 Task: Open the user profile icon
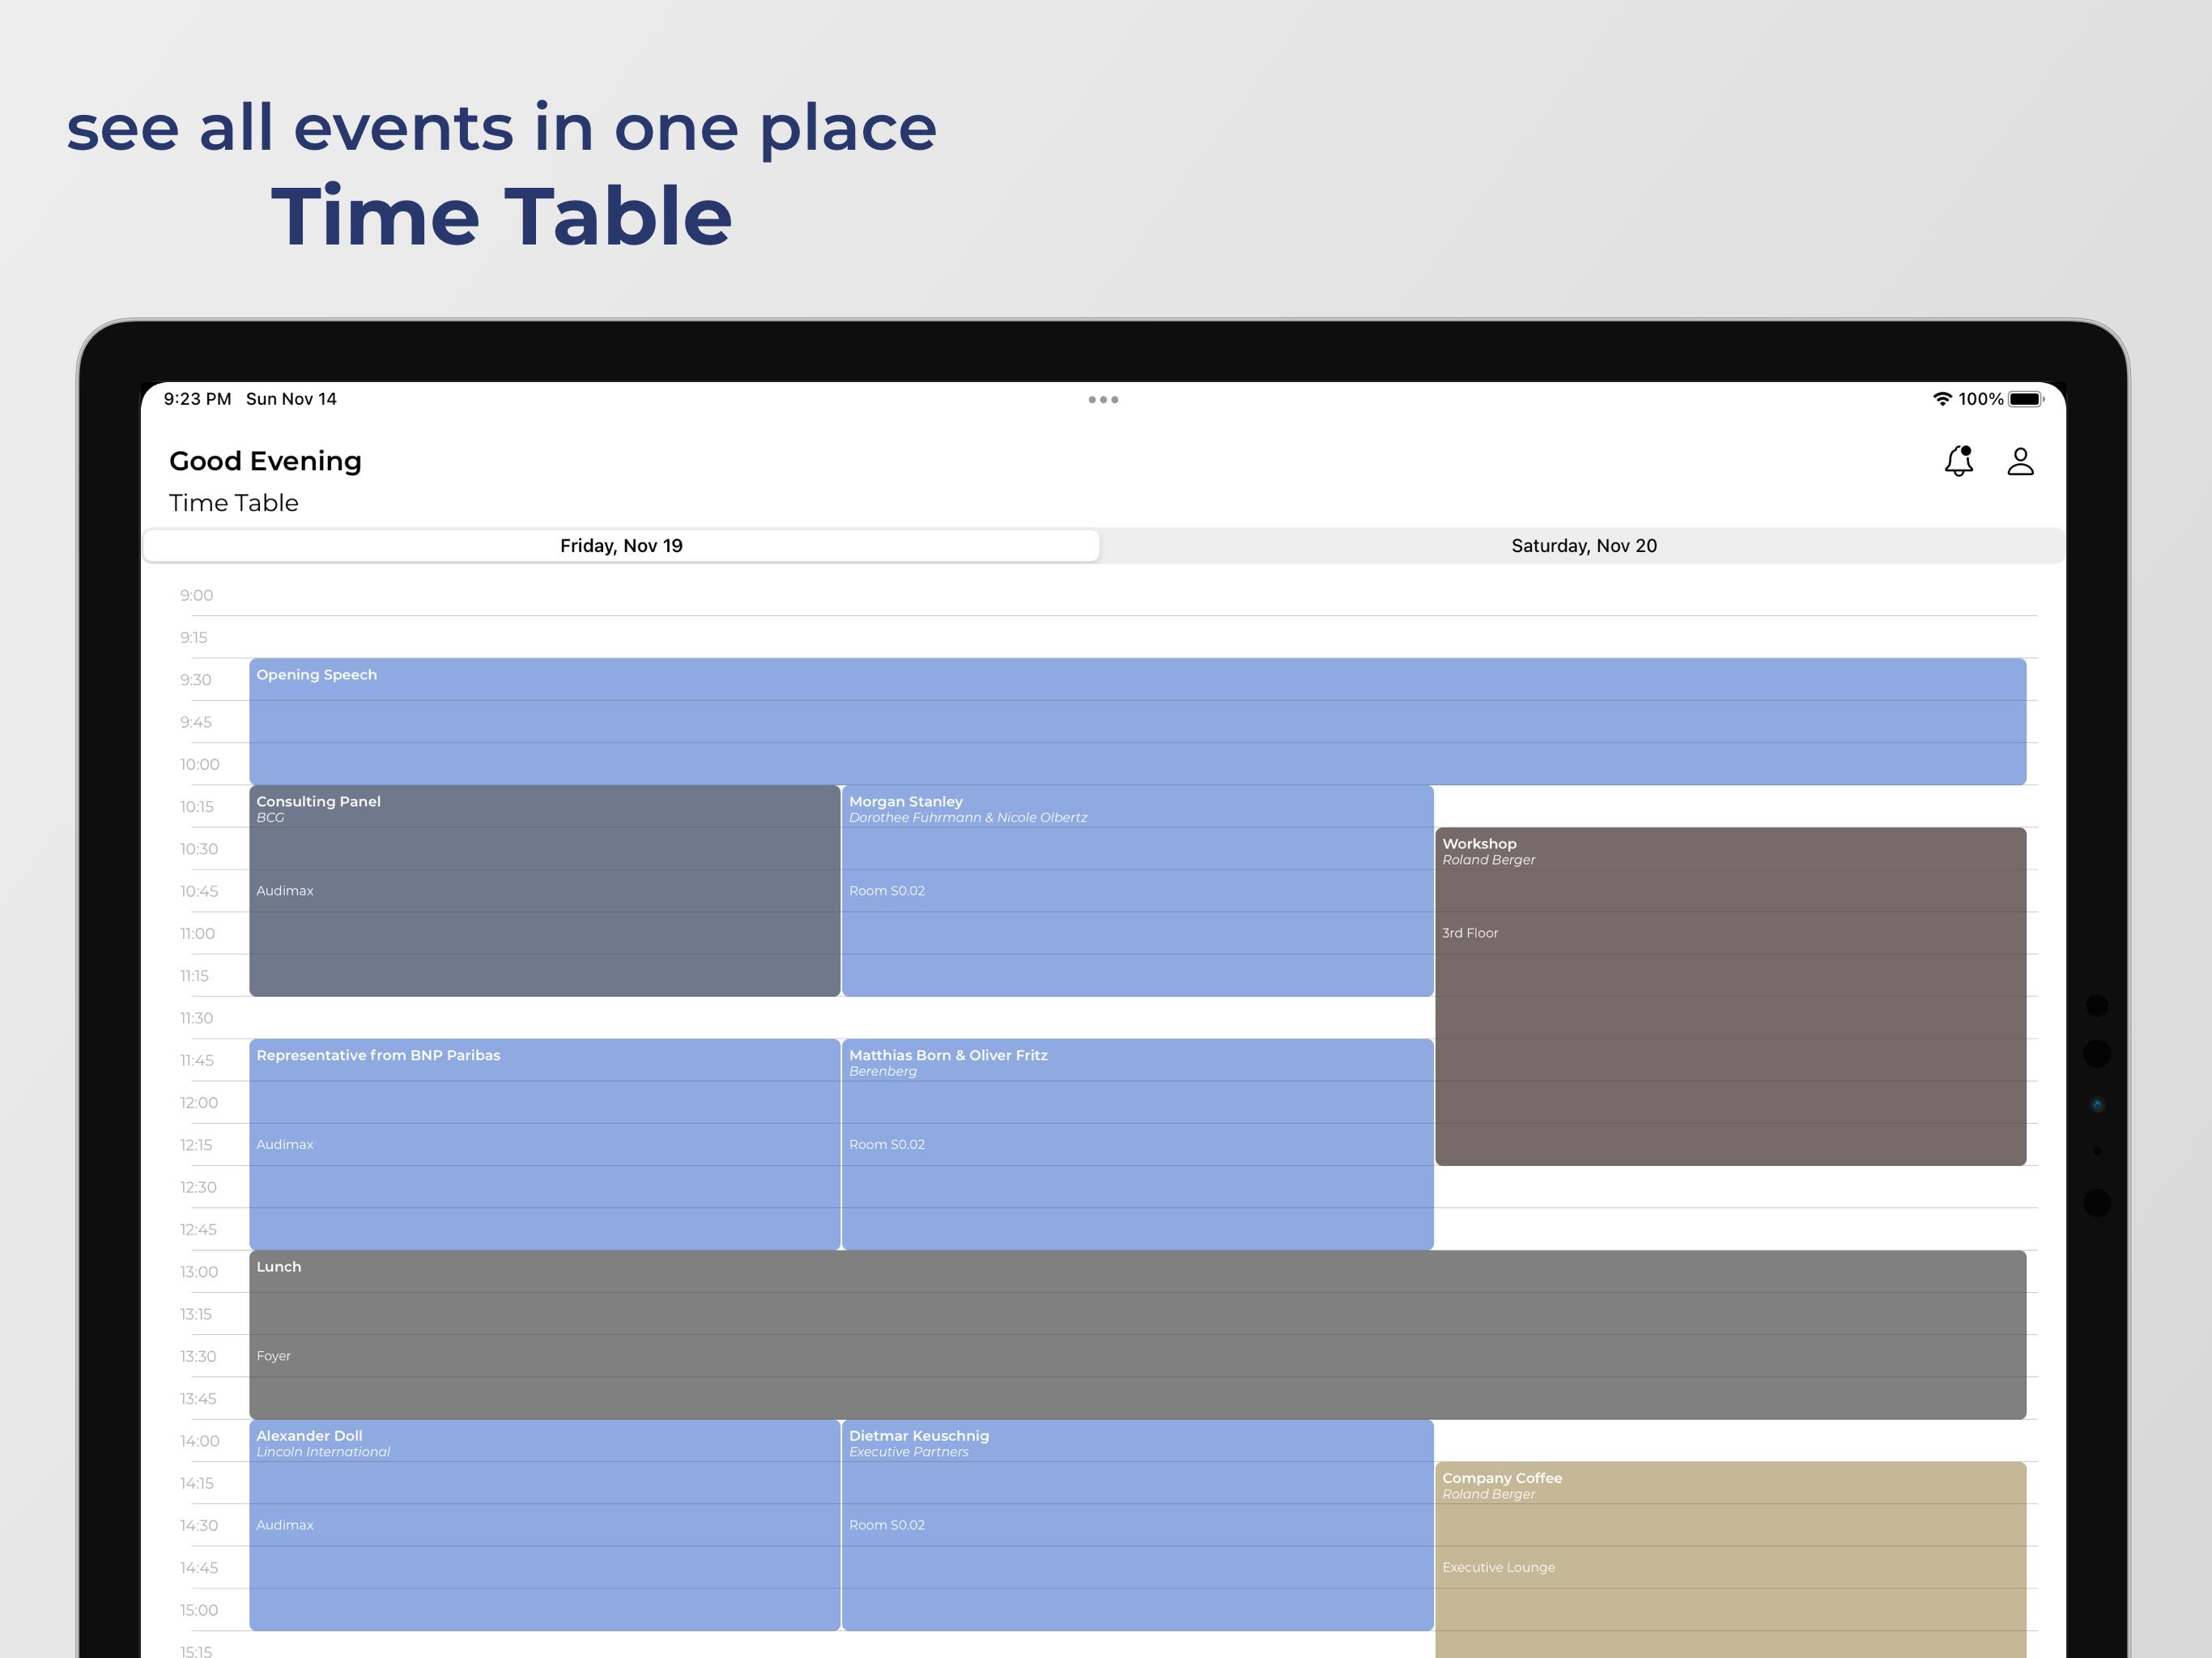click(x=2020, y=461)
